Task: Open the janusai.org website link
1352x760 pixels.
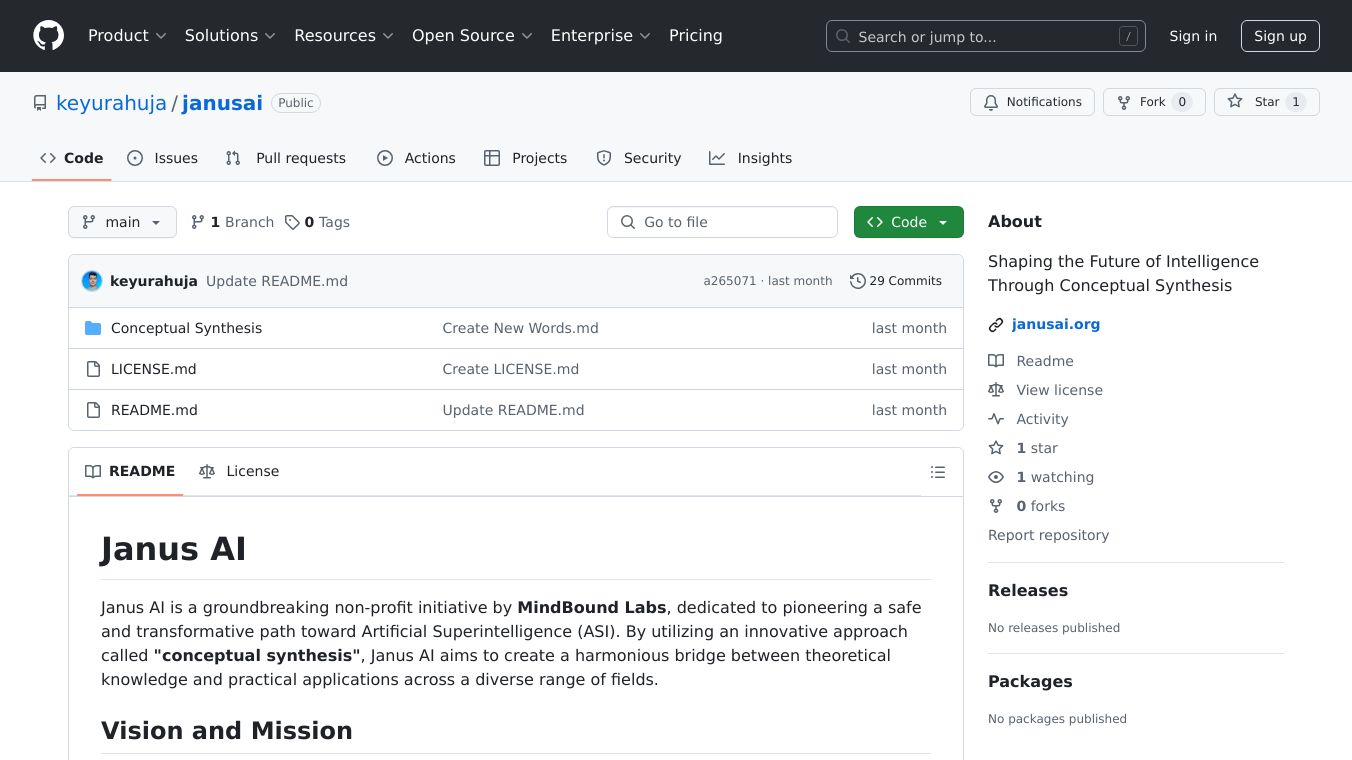Action: click(x=1055, y=324)
